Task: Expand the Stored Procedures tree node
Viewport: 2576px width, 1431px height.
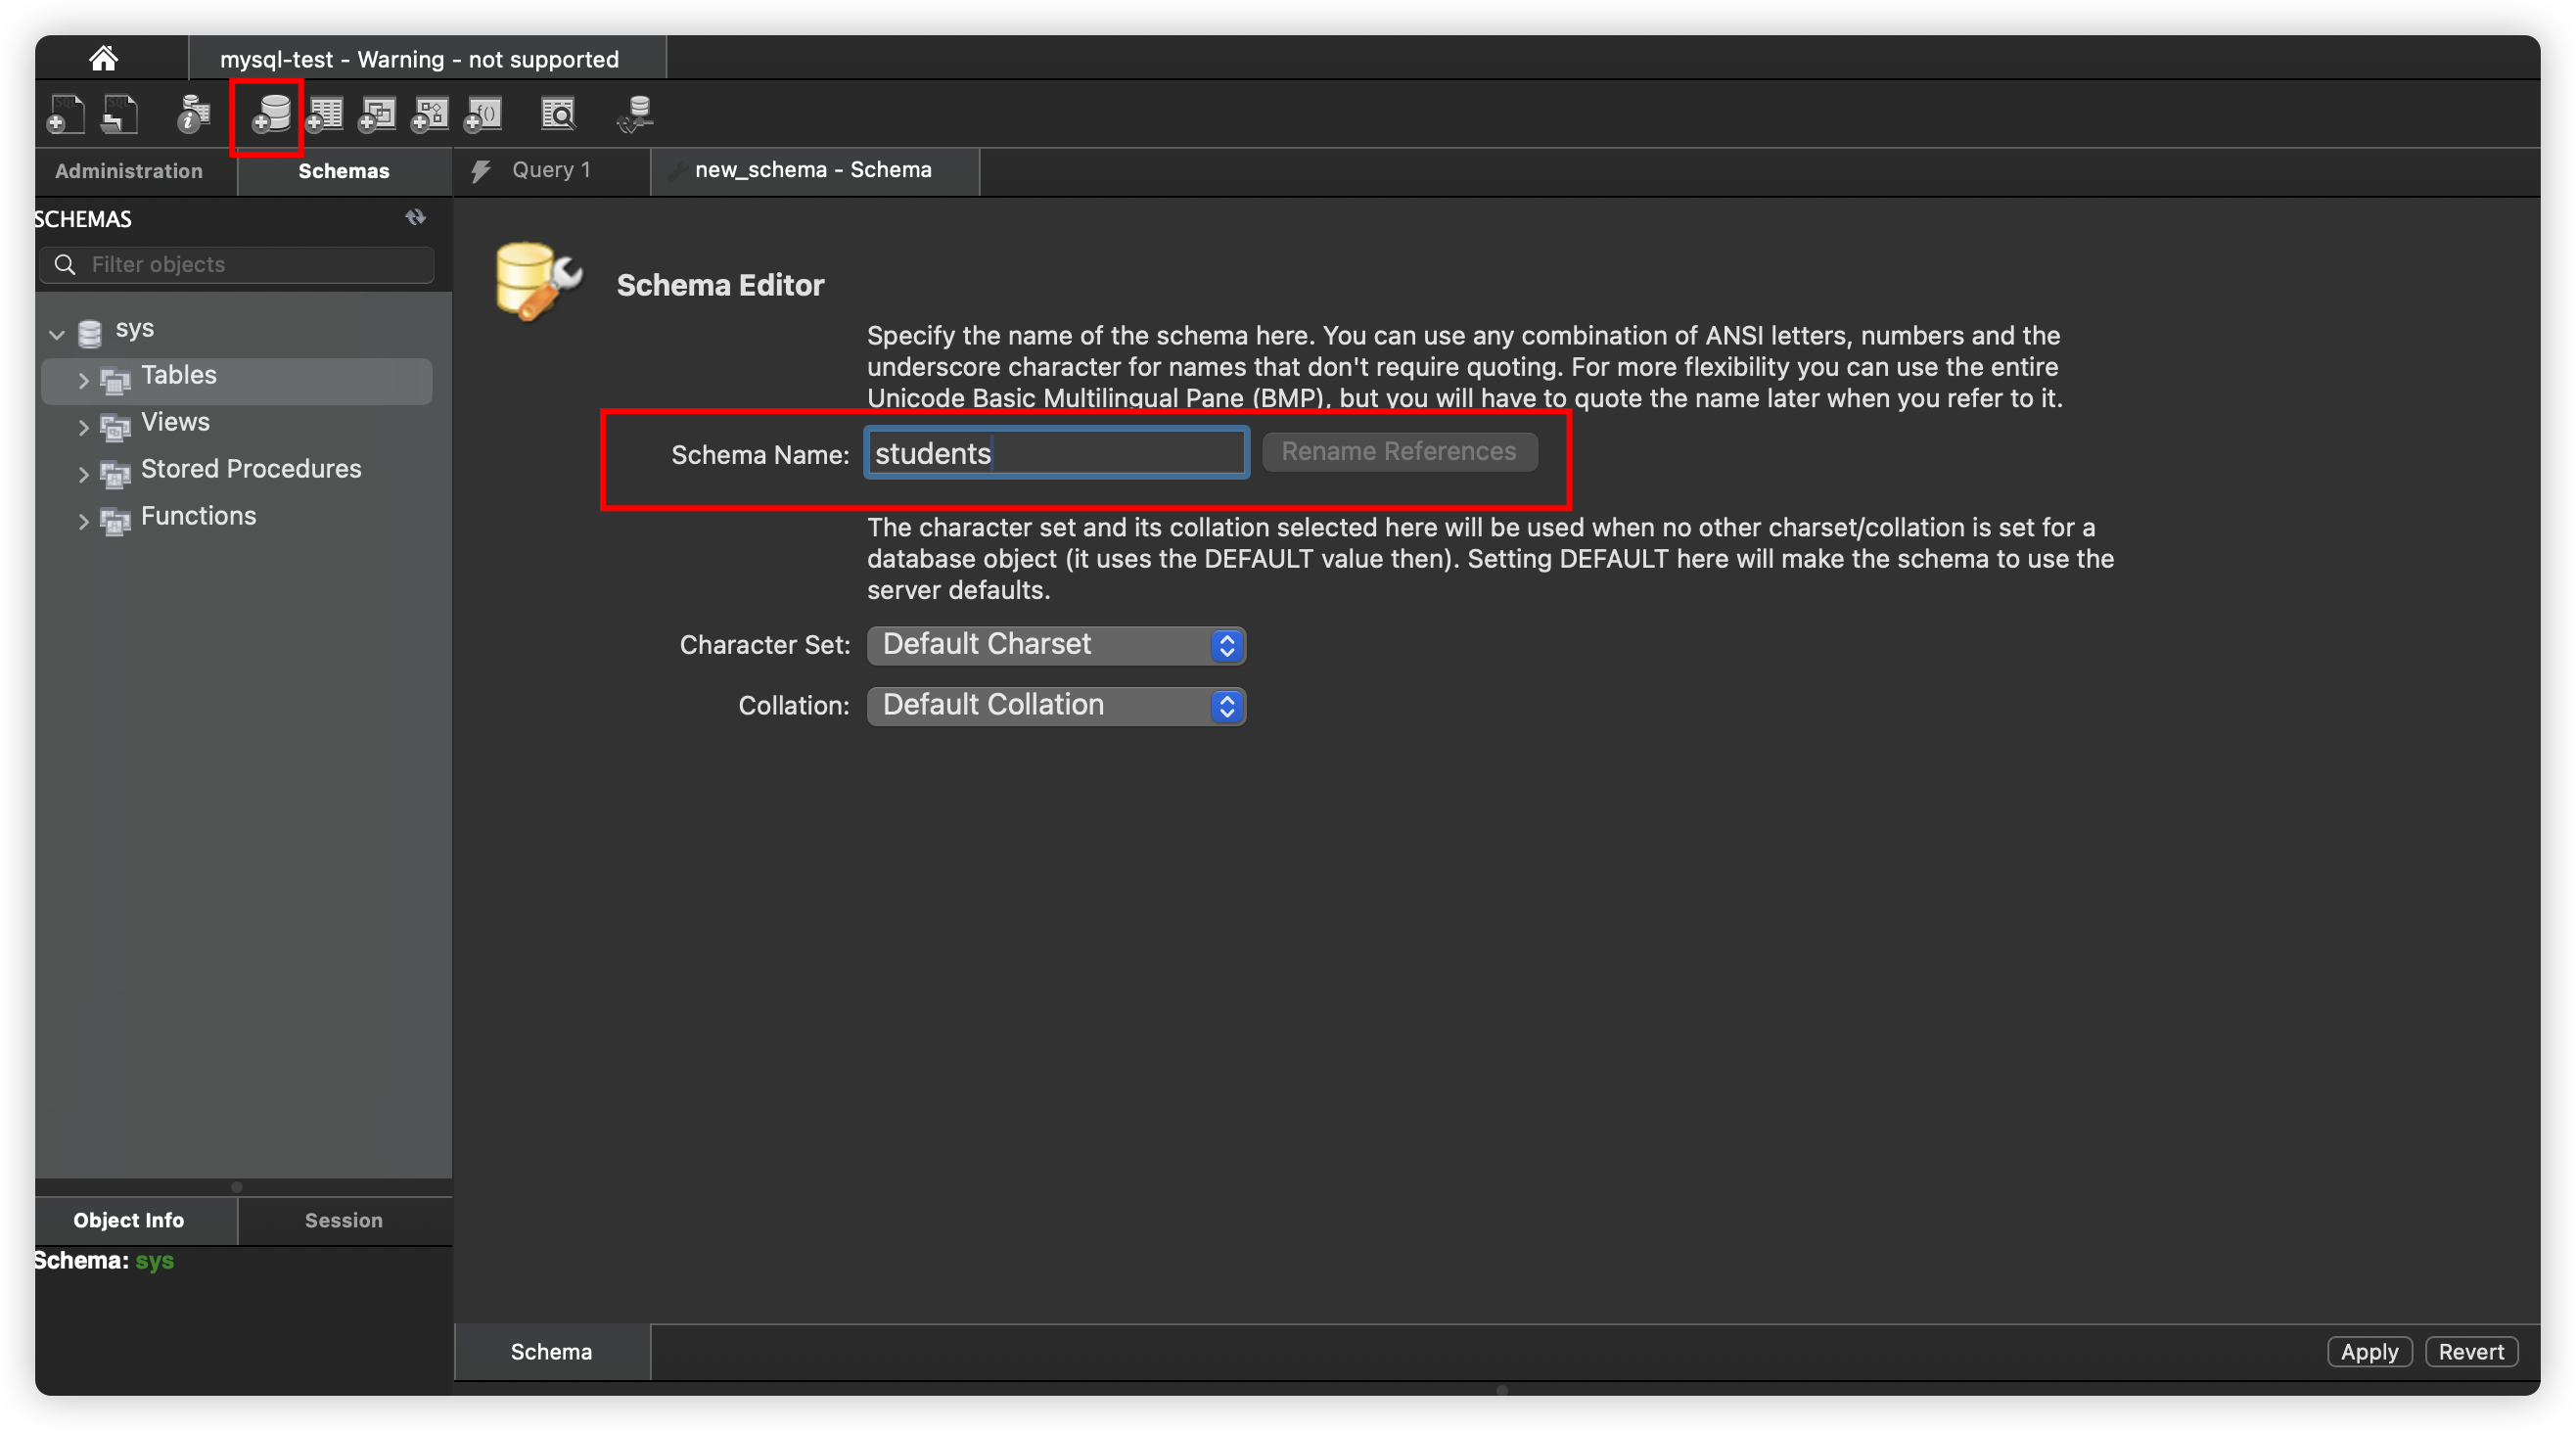Action: 84,474
